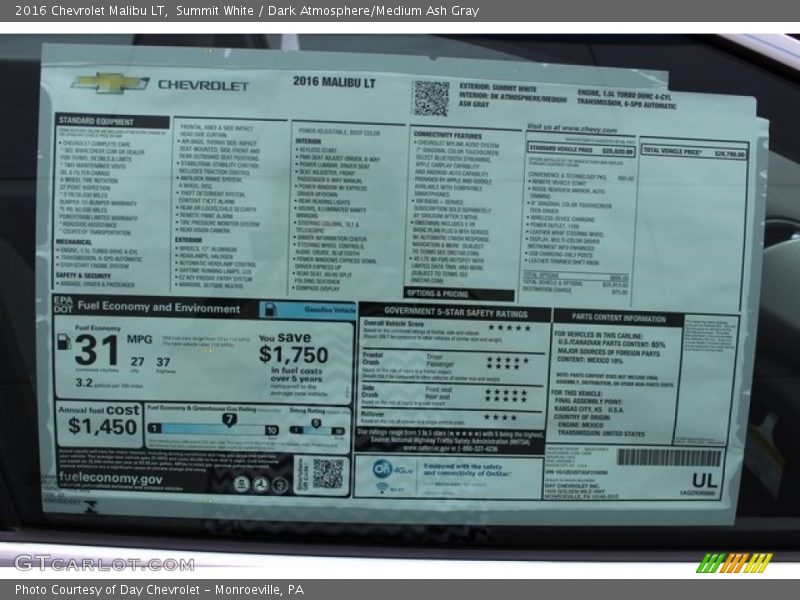Click the barcode above the UL code
The height and width of the screenshot is (600, 800).
(669, 457)
